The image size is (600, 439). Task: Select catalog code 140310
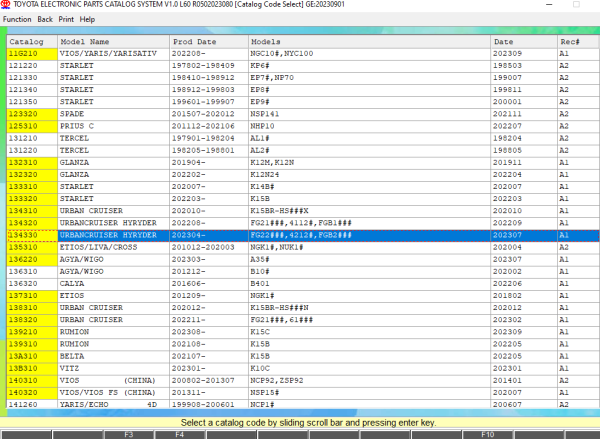click(x=32, y=381)
